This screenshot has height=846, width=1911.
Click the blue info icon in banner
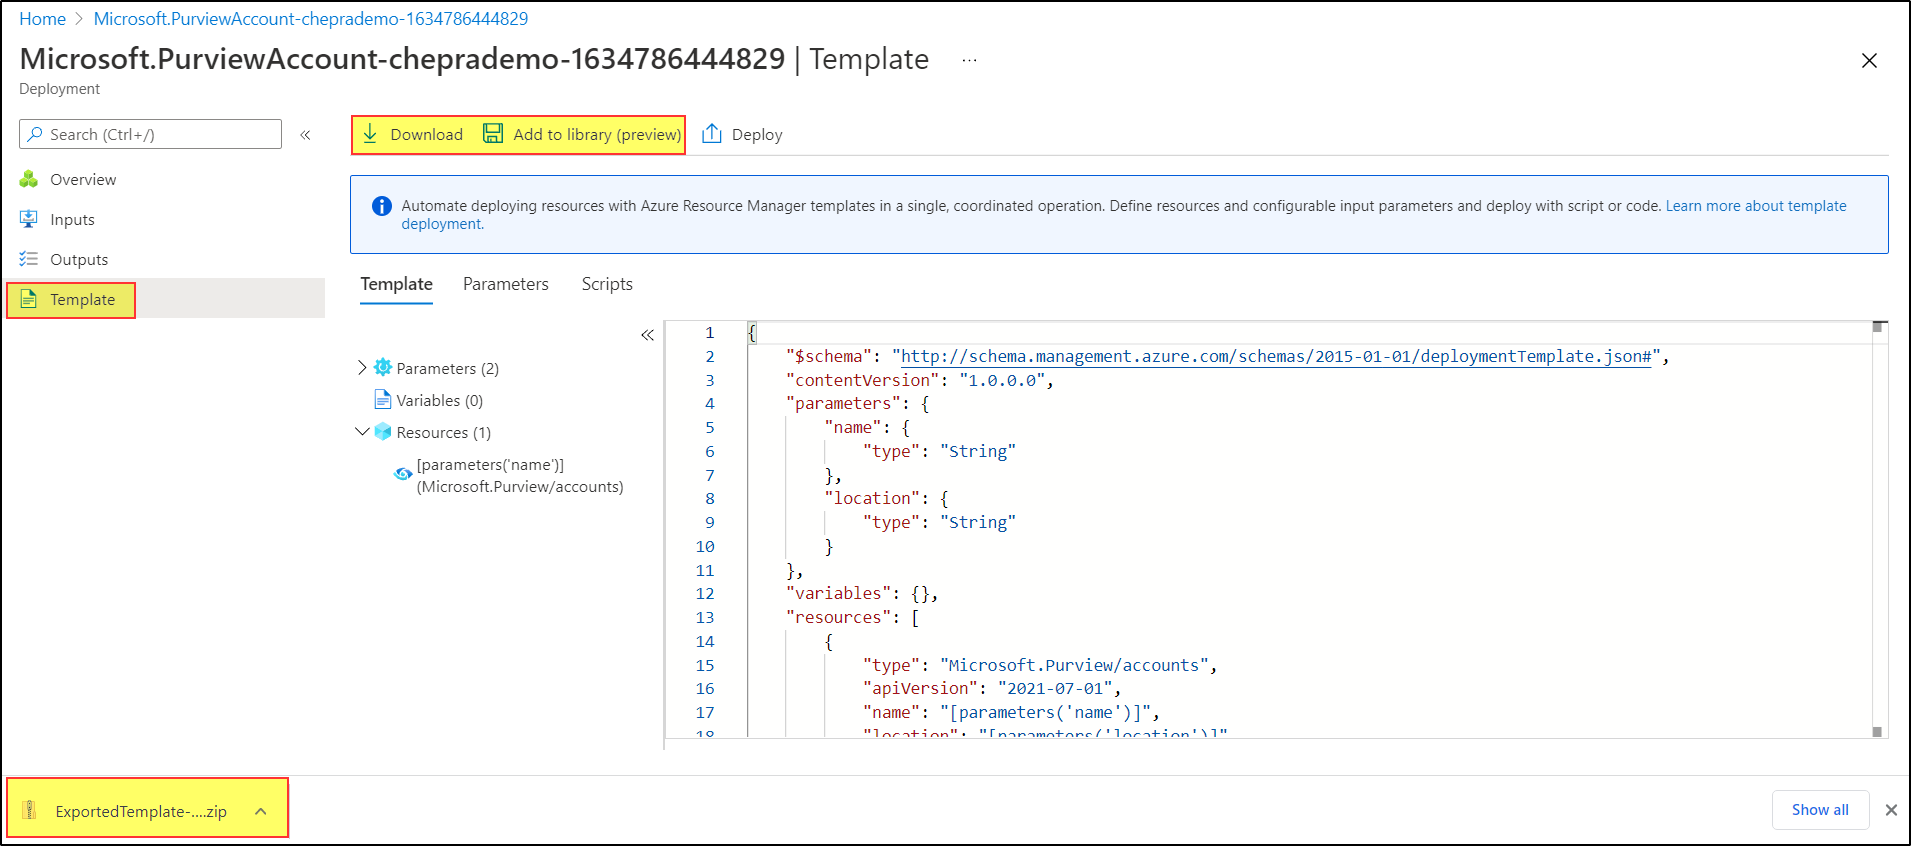[382, 206]
